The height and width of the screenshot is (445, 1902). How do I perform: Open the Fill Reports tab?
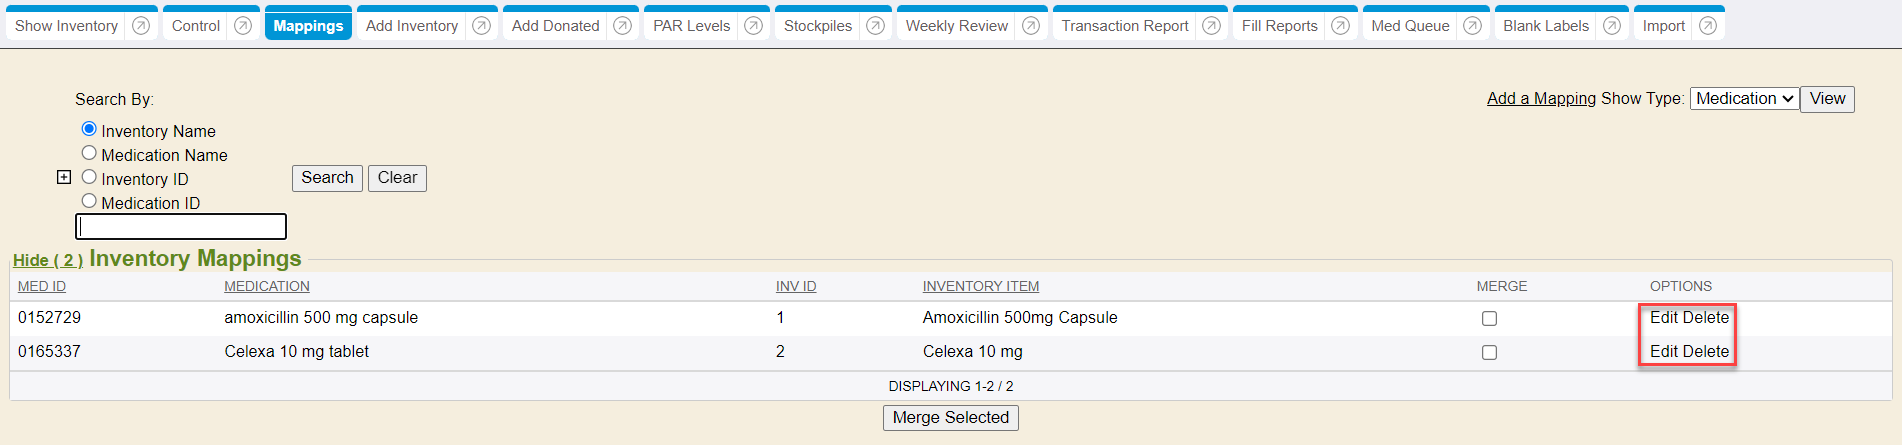(x=1279, y=26)
